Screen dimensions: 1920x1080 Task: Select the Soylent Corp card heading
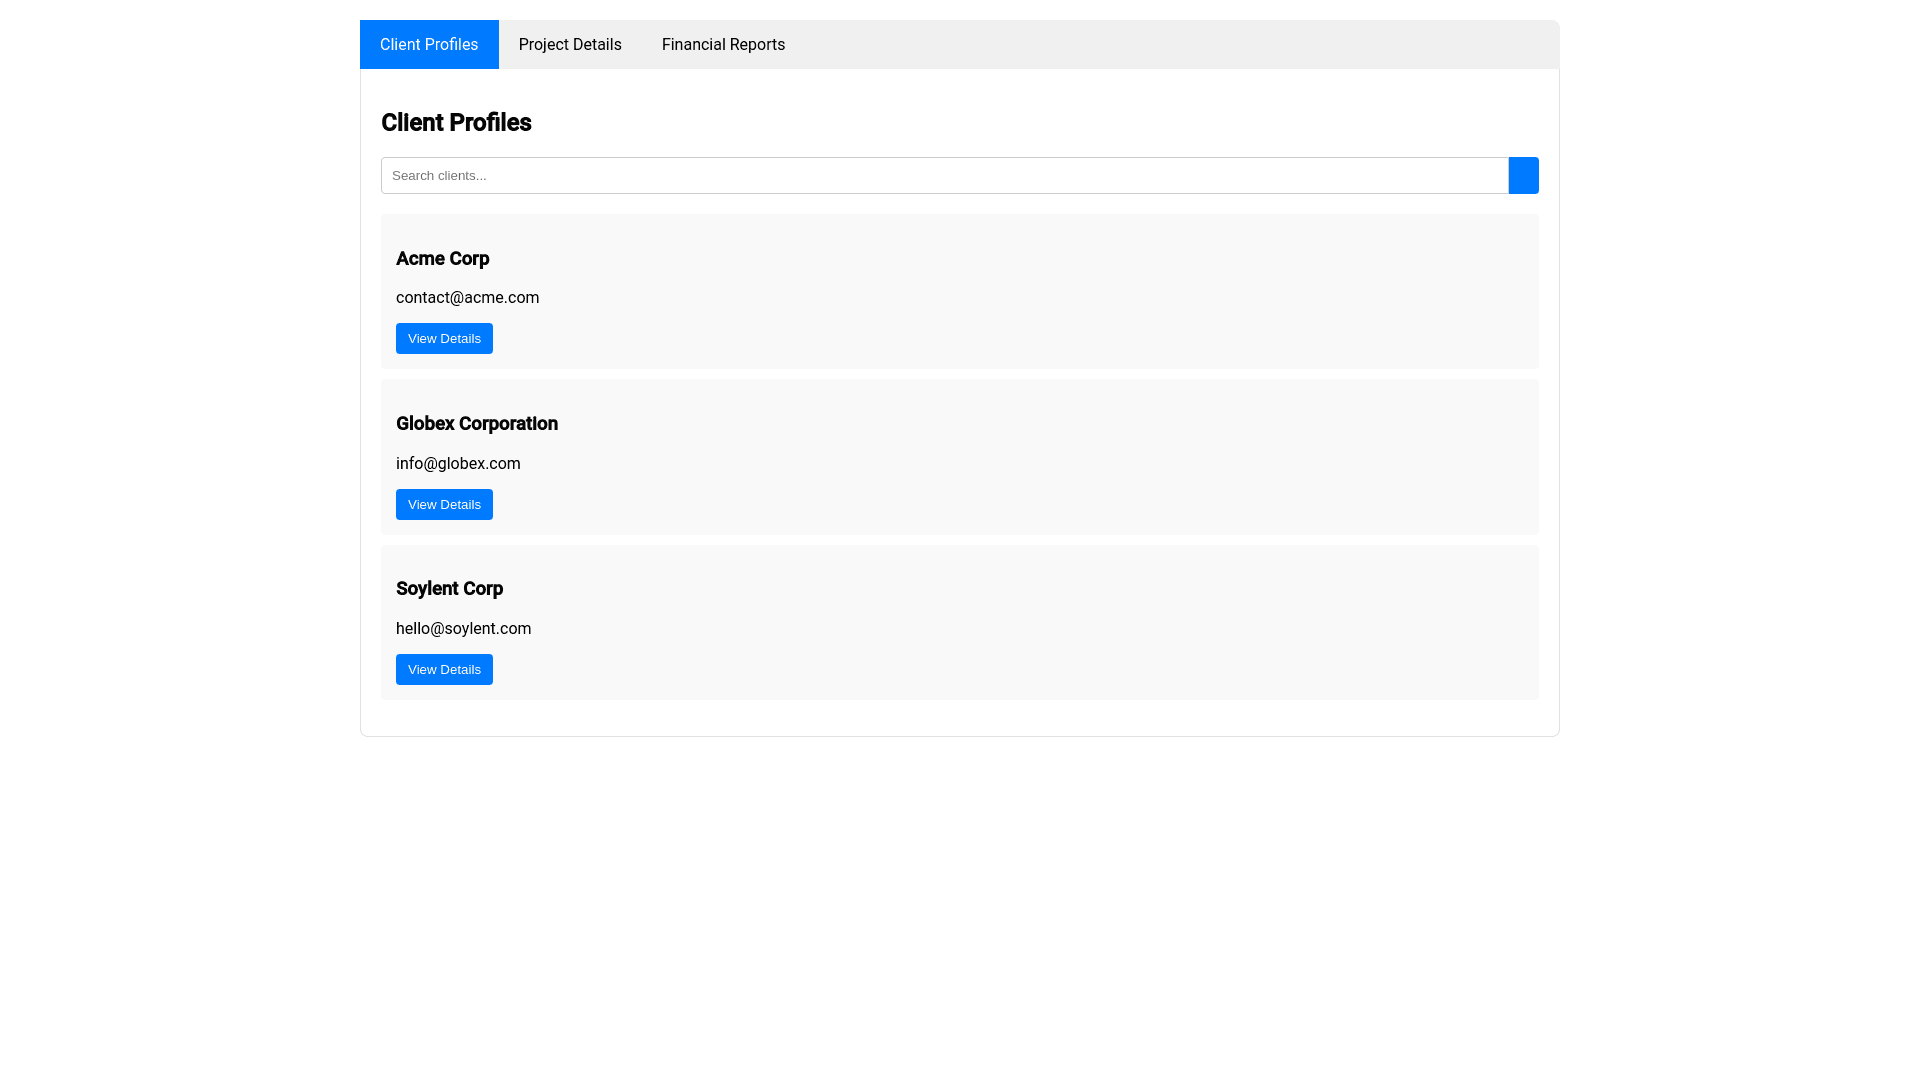449,588
